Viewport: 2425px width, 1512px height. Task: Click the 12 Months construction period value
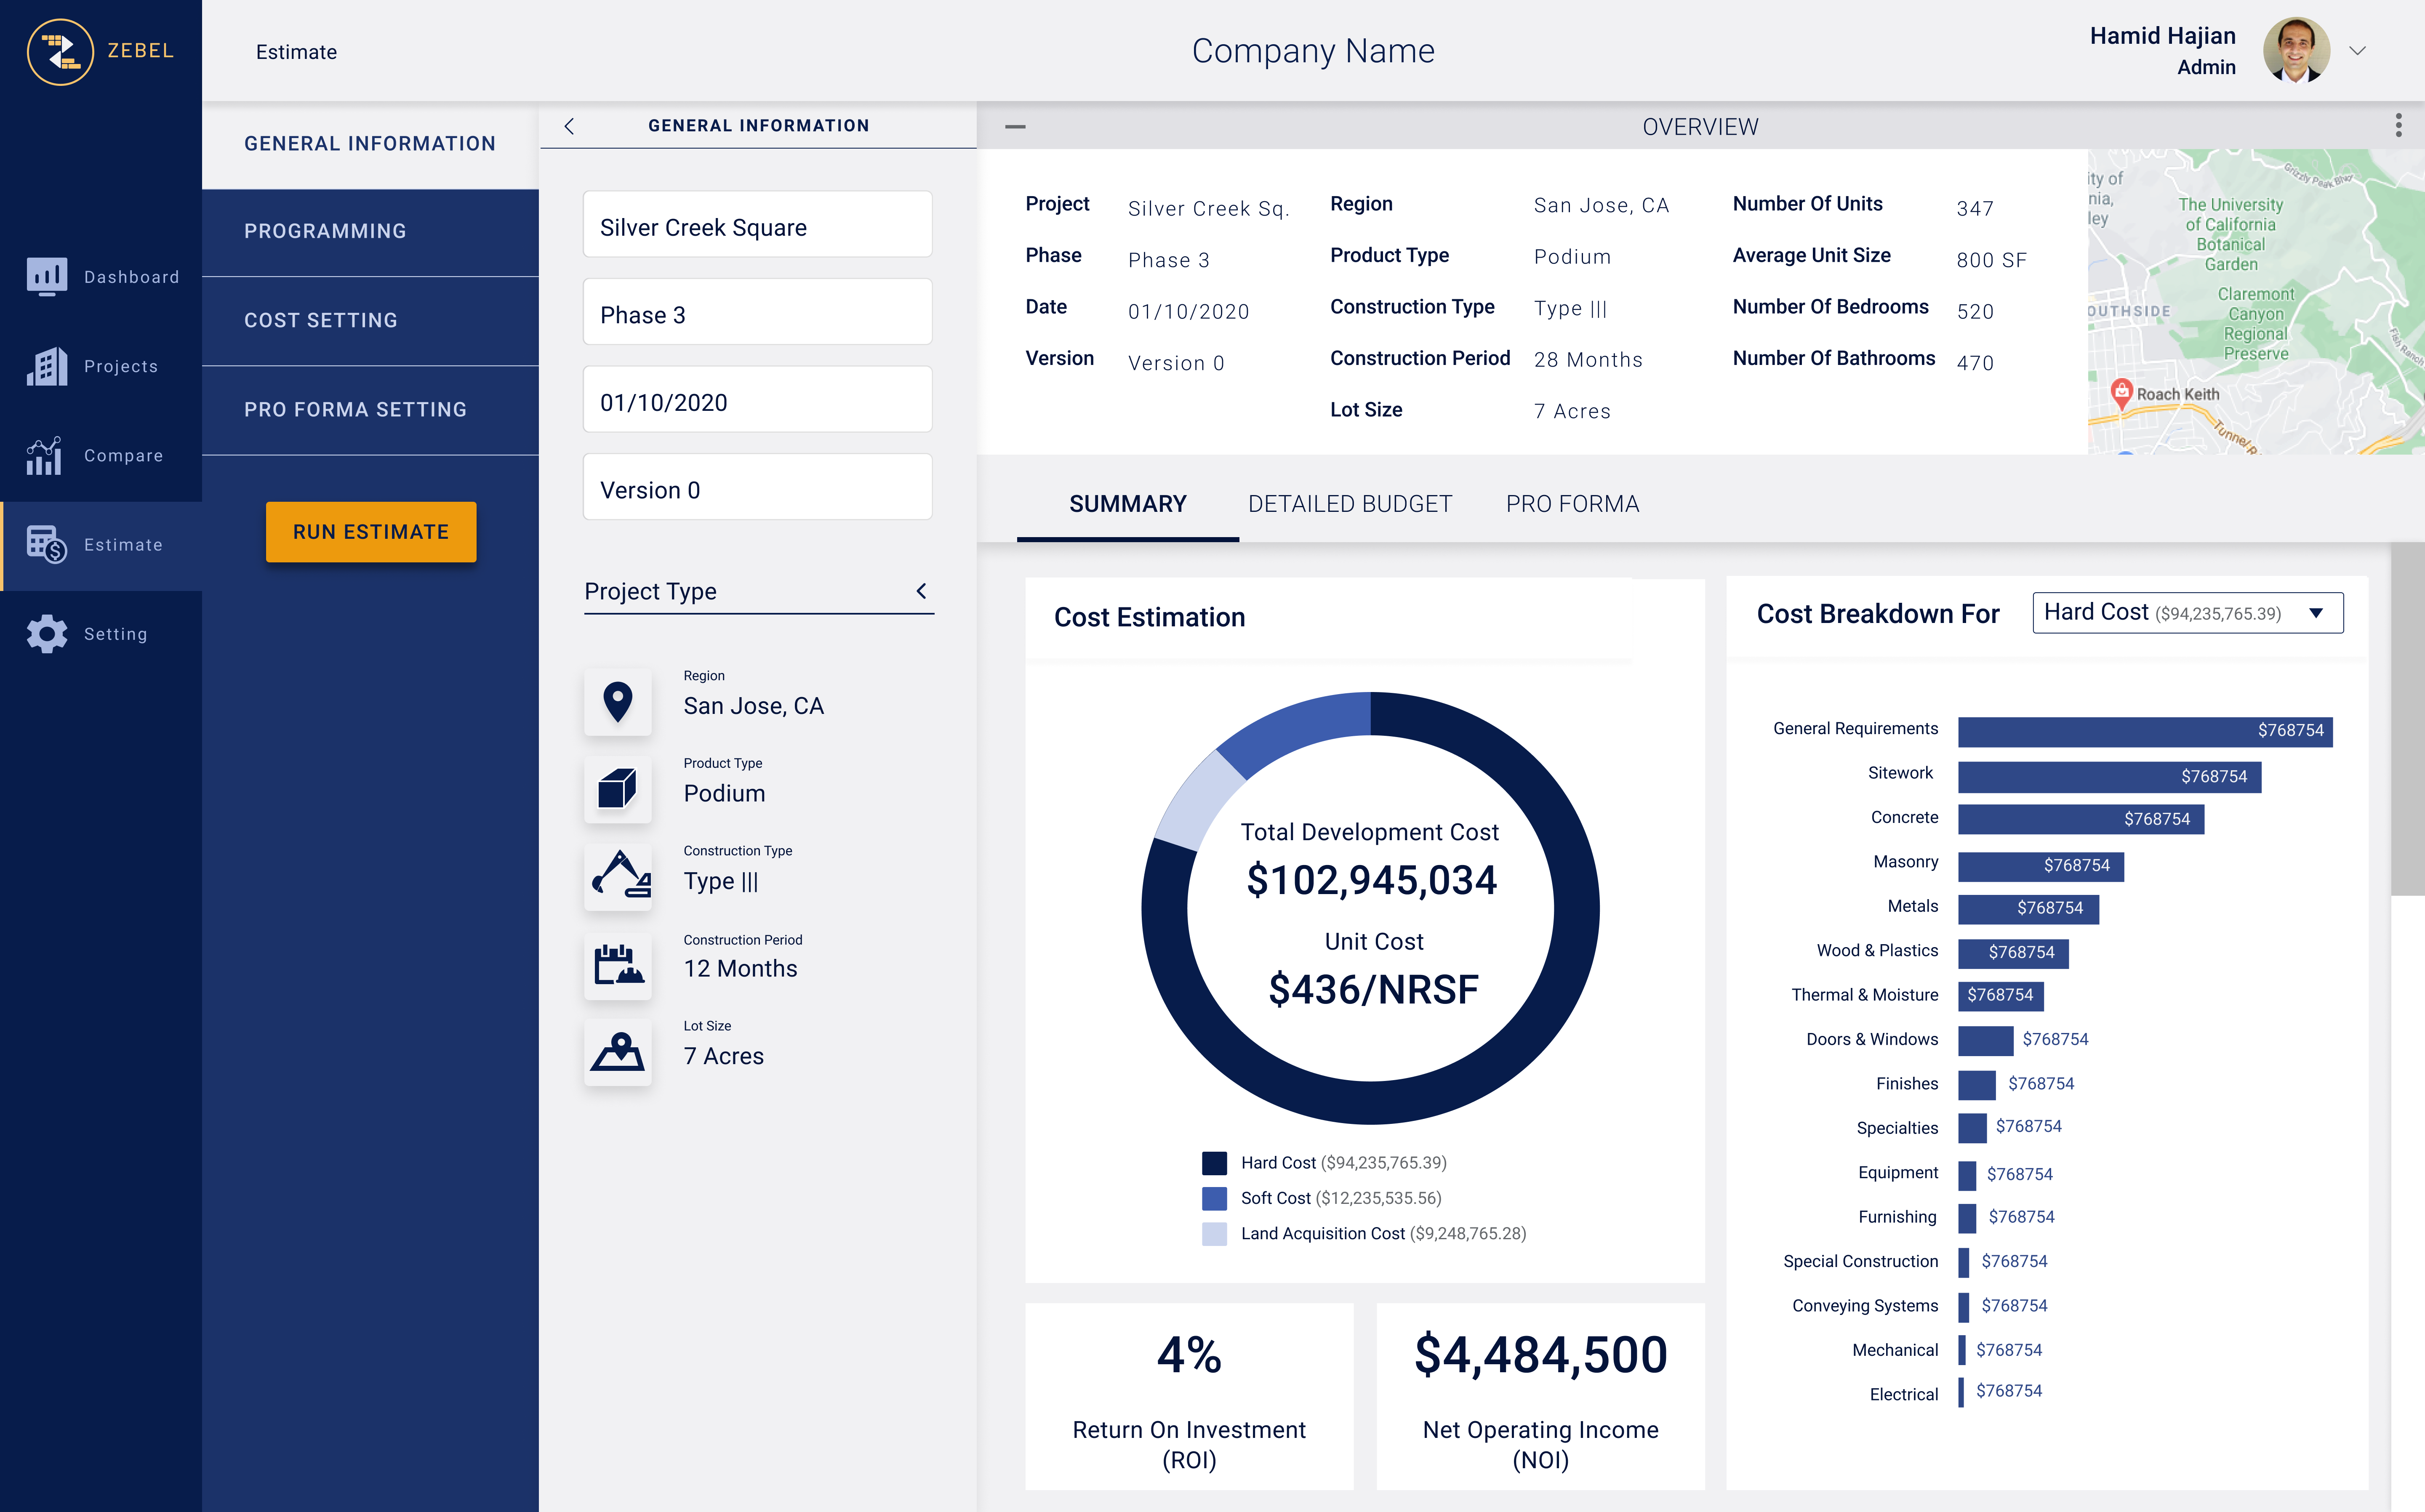click(x=740, y=969)
